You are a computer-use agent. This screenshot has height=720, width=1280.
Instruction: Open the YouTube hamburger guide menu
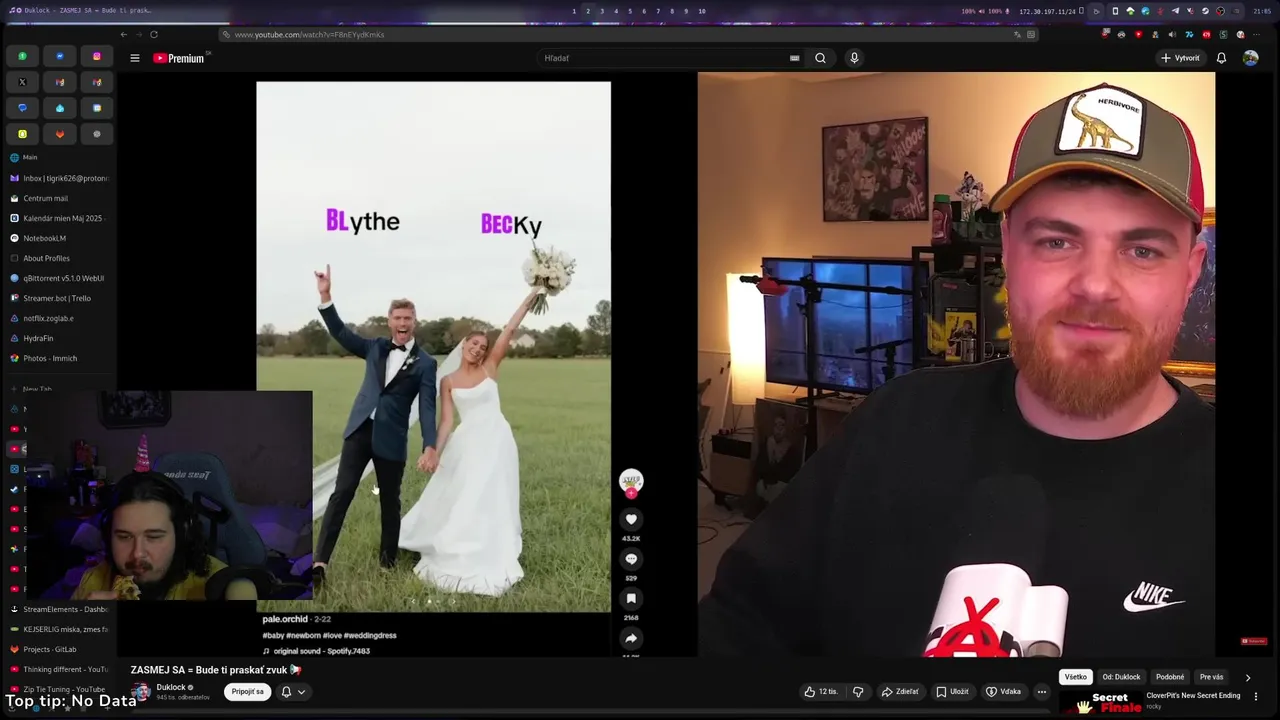tap(134, 58)
